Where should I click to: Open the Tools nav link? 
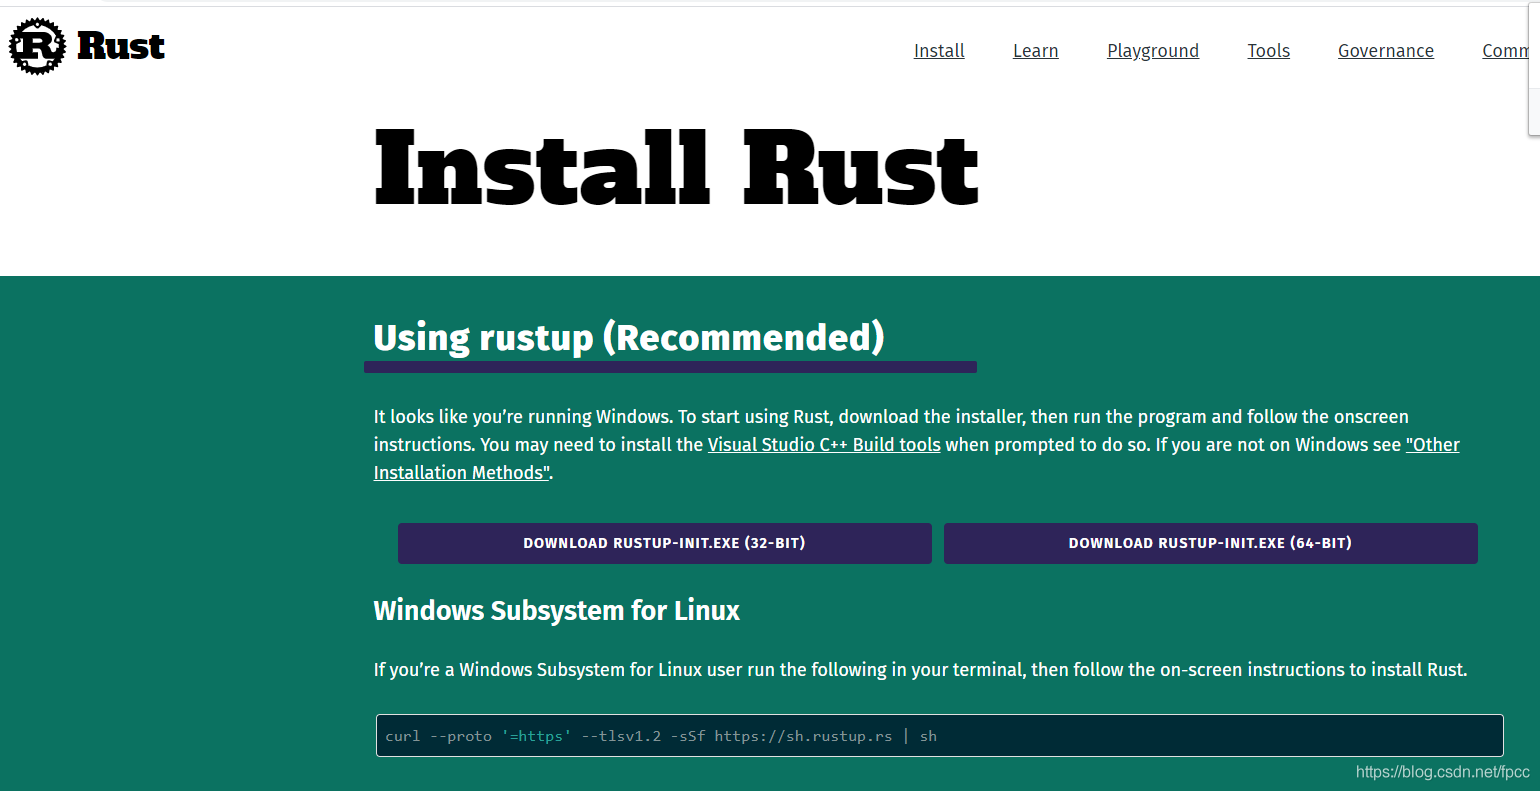[1268, 51]
